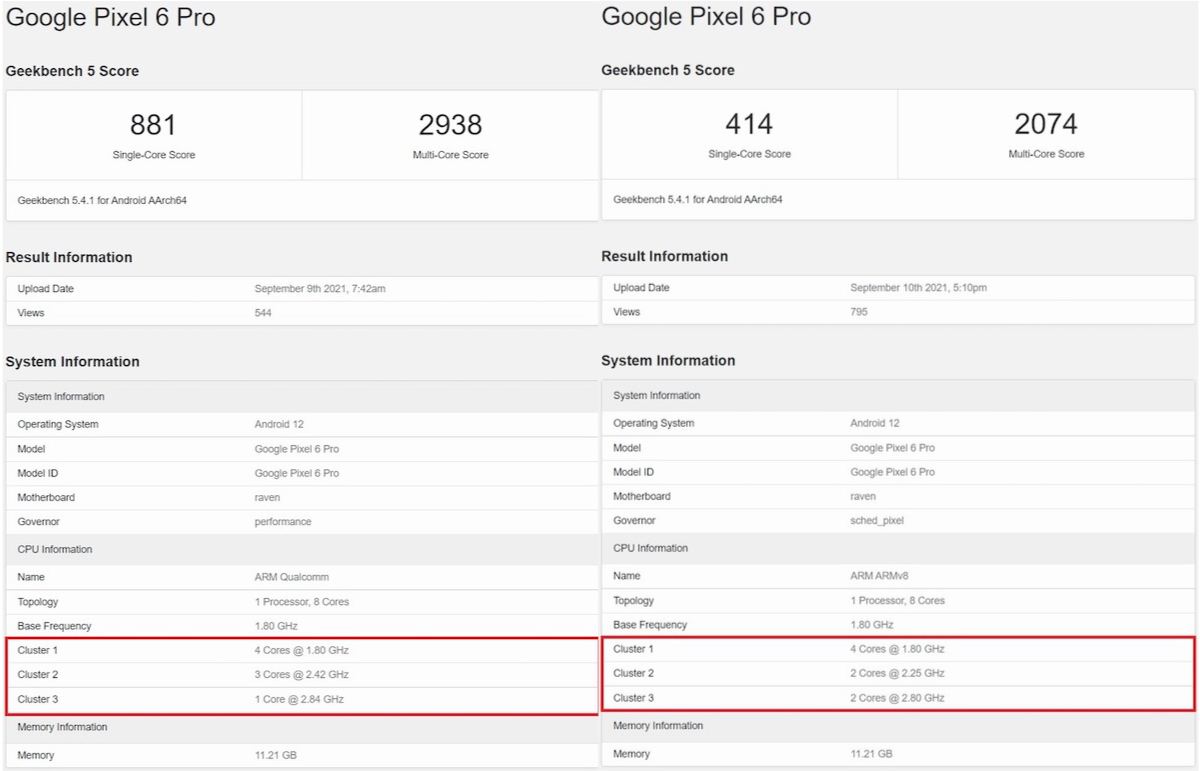
Task: Select the 544 views count
Action: coord(263,313)
